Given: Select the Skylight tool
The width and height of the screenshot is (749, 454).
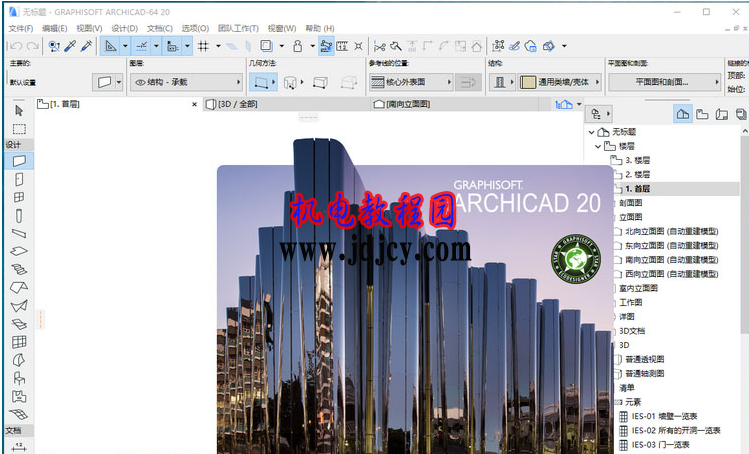Looking at the screenshot, I should coord(19,324).
